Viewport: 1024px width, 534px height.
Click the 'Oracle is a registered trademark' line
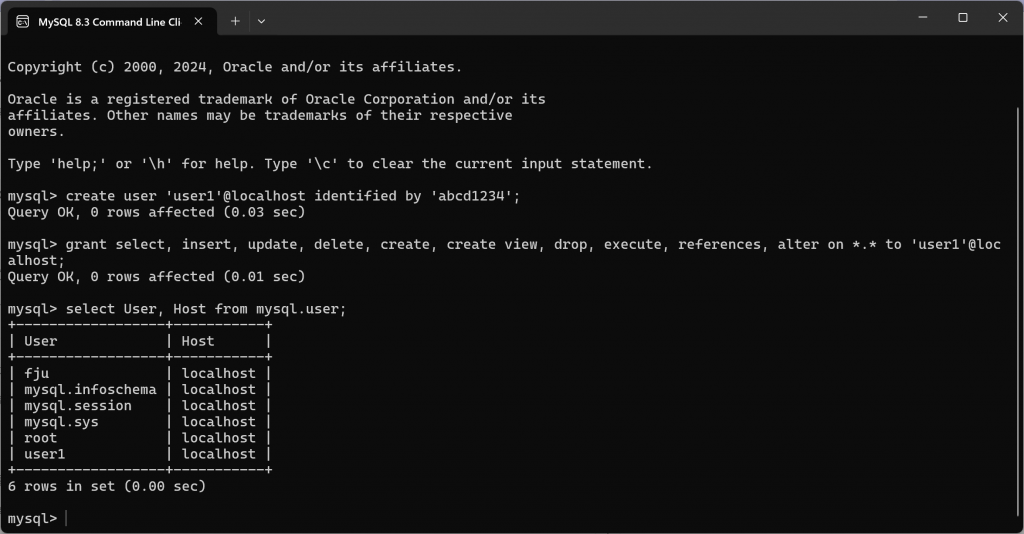(x=276, y=99)
